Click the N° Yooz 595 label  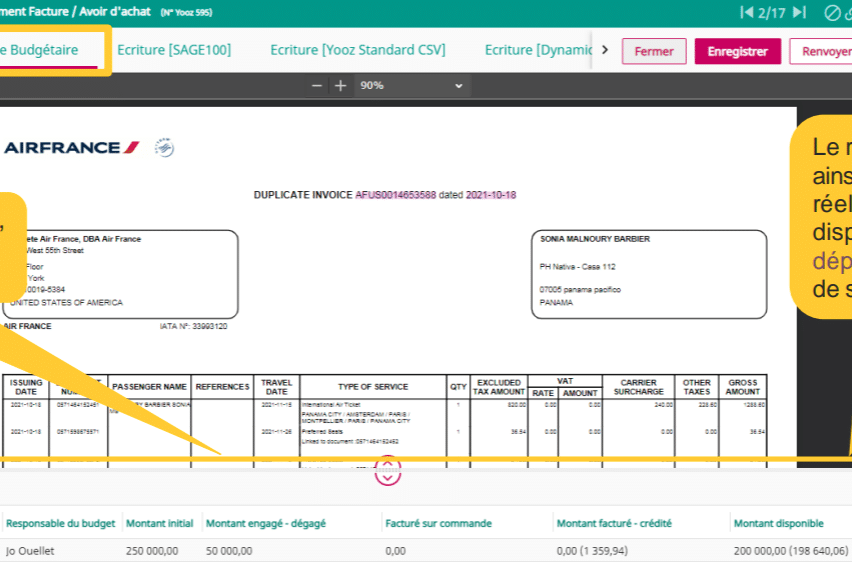click(186, 13)
